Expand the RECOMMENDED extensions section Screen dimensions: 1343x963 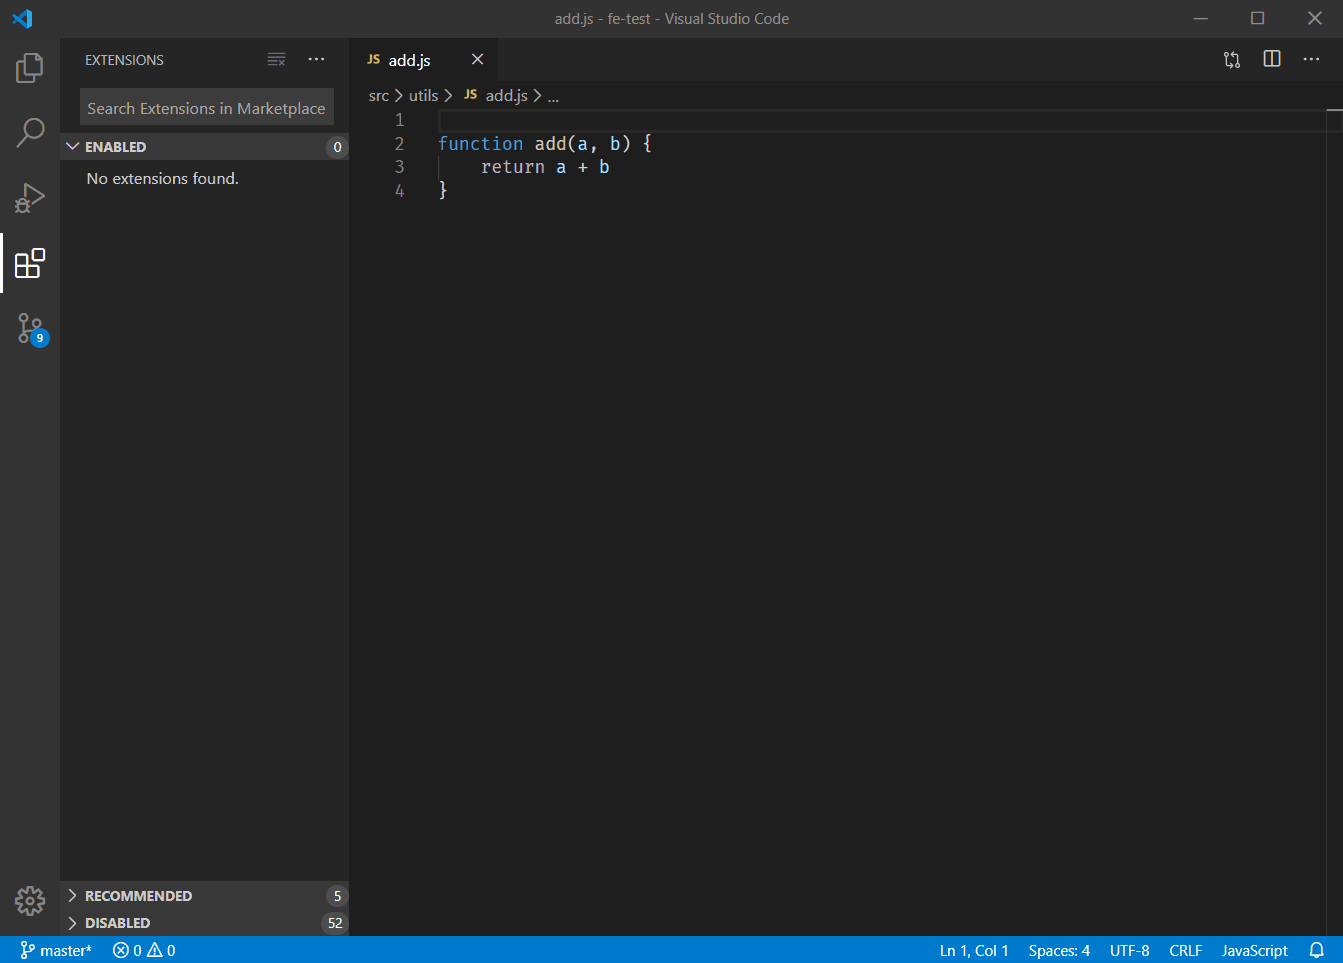click(x=204, y=896)
